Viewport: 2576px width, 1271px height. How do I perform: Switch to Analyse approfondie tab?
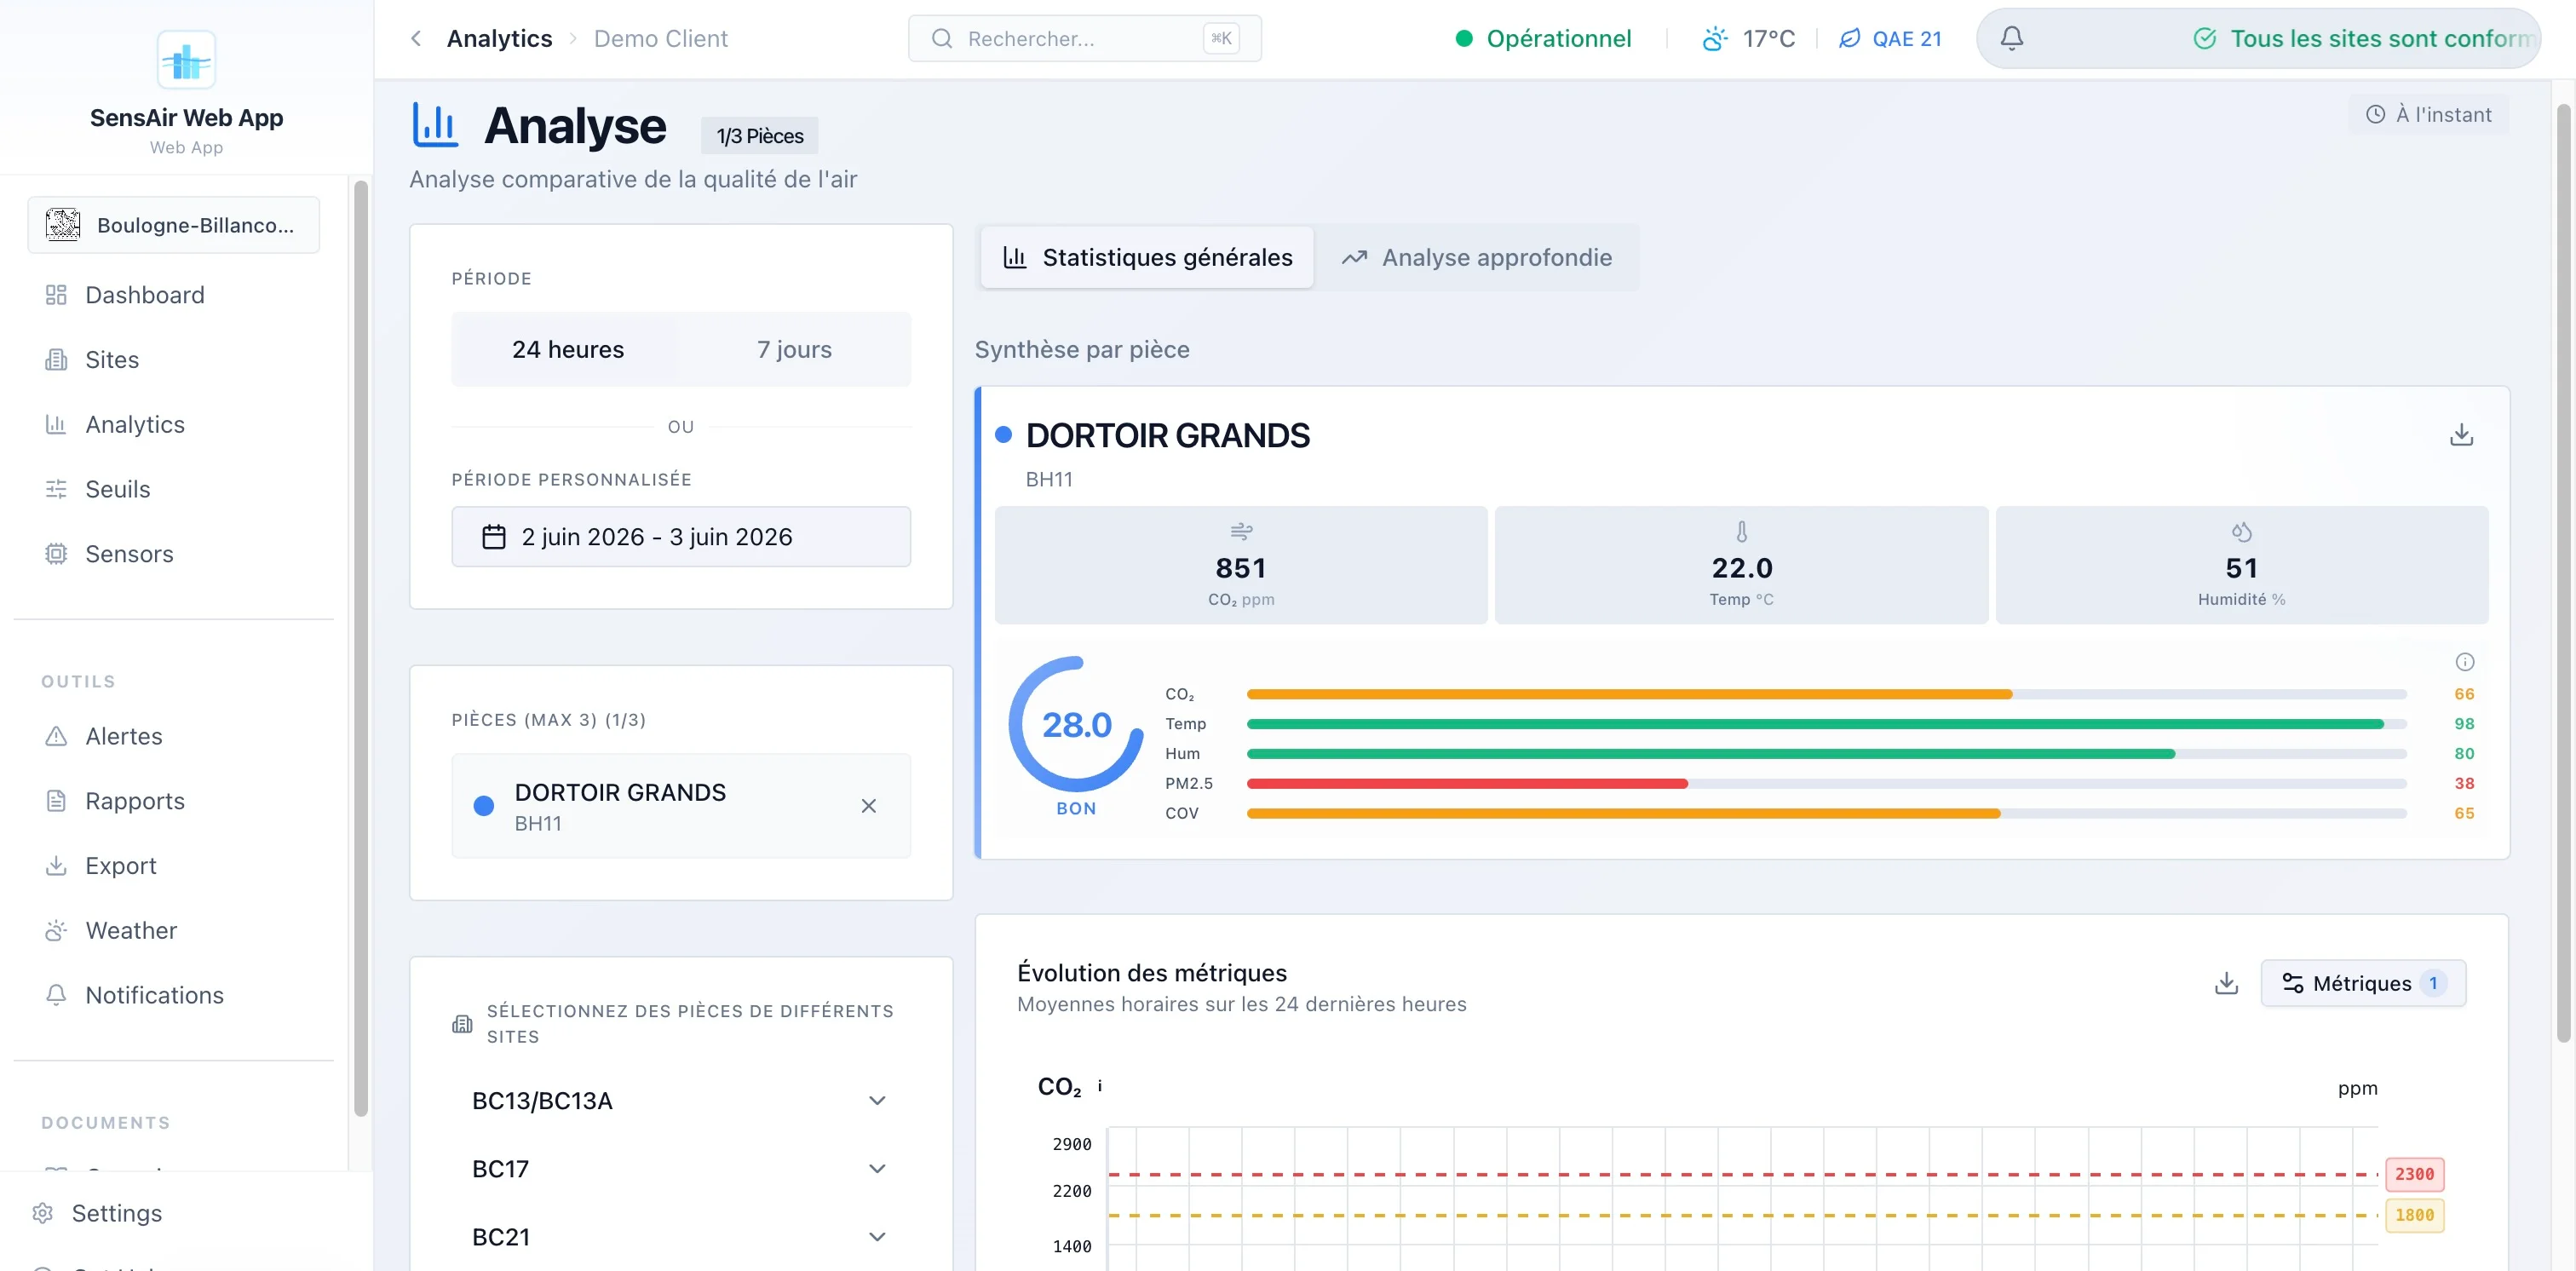(x=1476, y=257)
